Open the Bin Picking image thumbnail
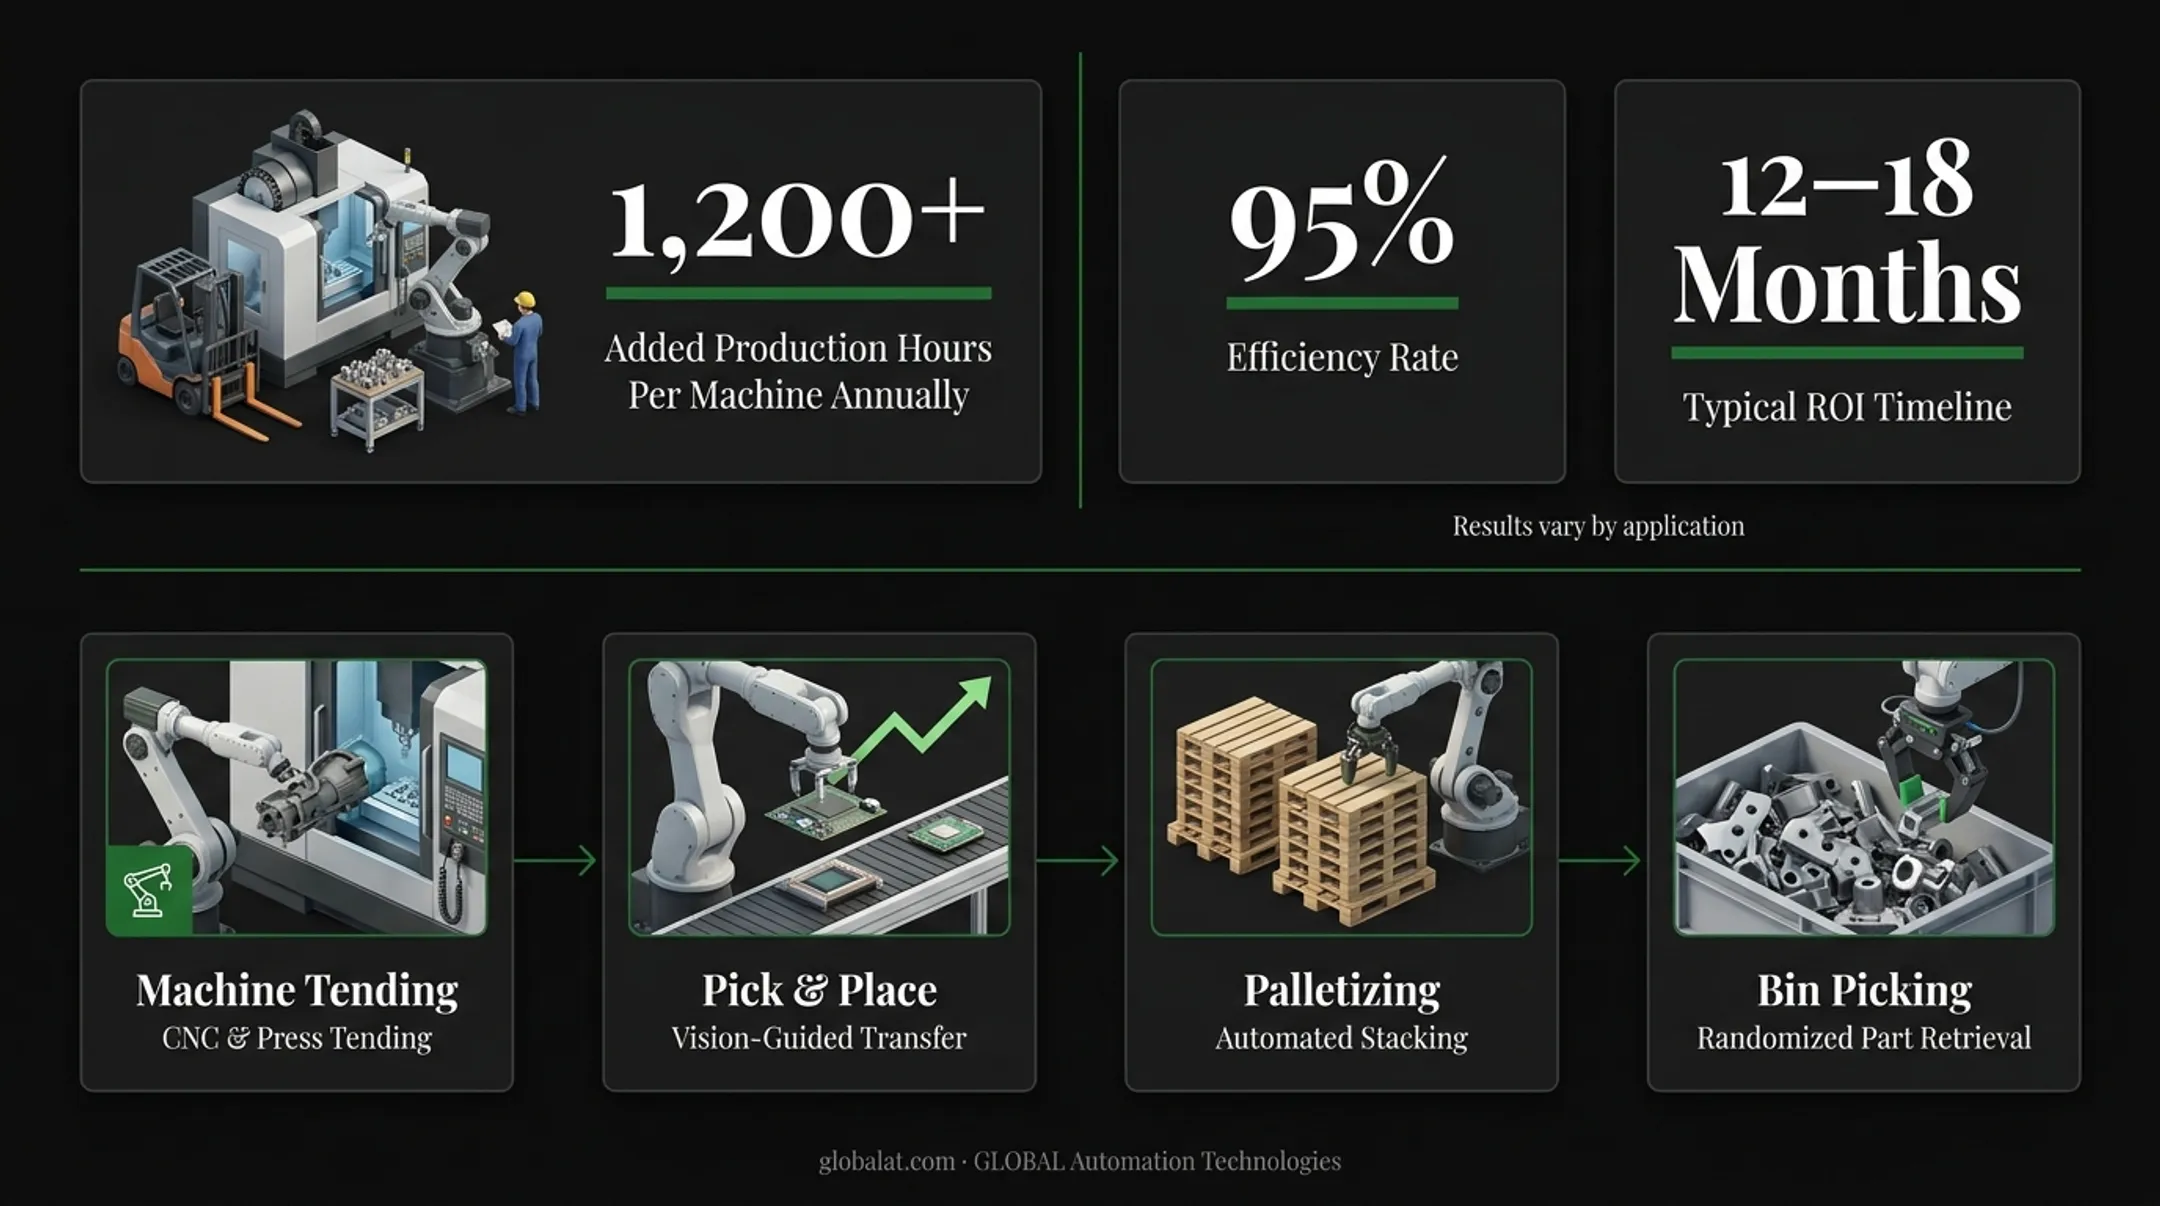This screenshot has height=1206, width=2160. click(1864, 797)
